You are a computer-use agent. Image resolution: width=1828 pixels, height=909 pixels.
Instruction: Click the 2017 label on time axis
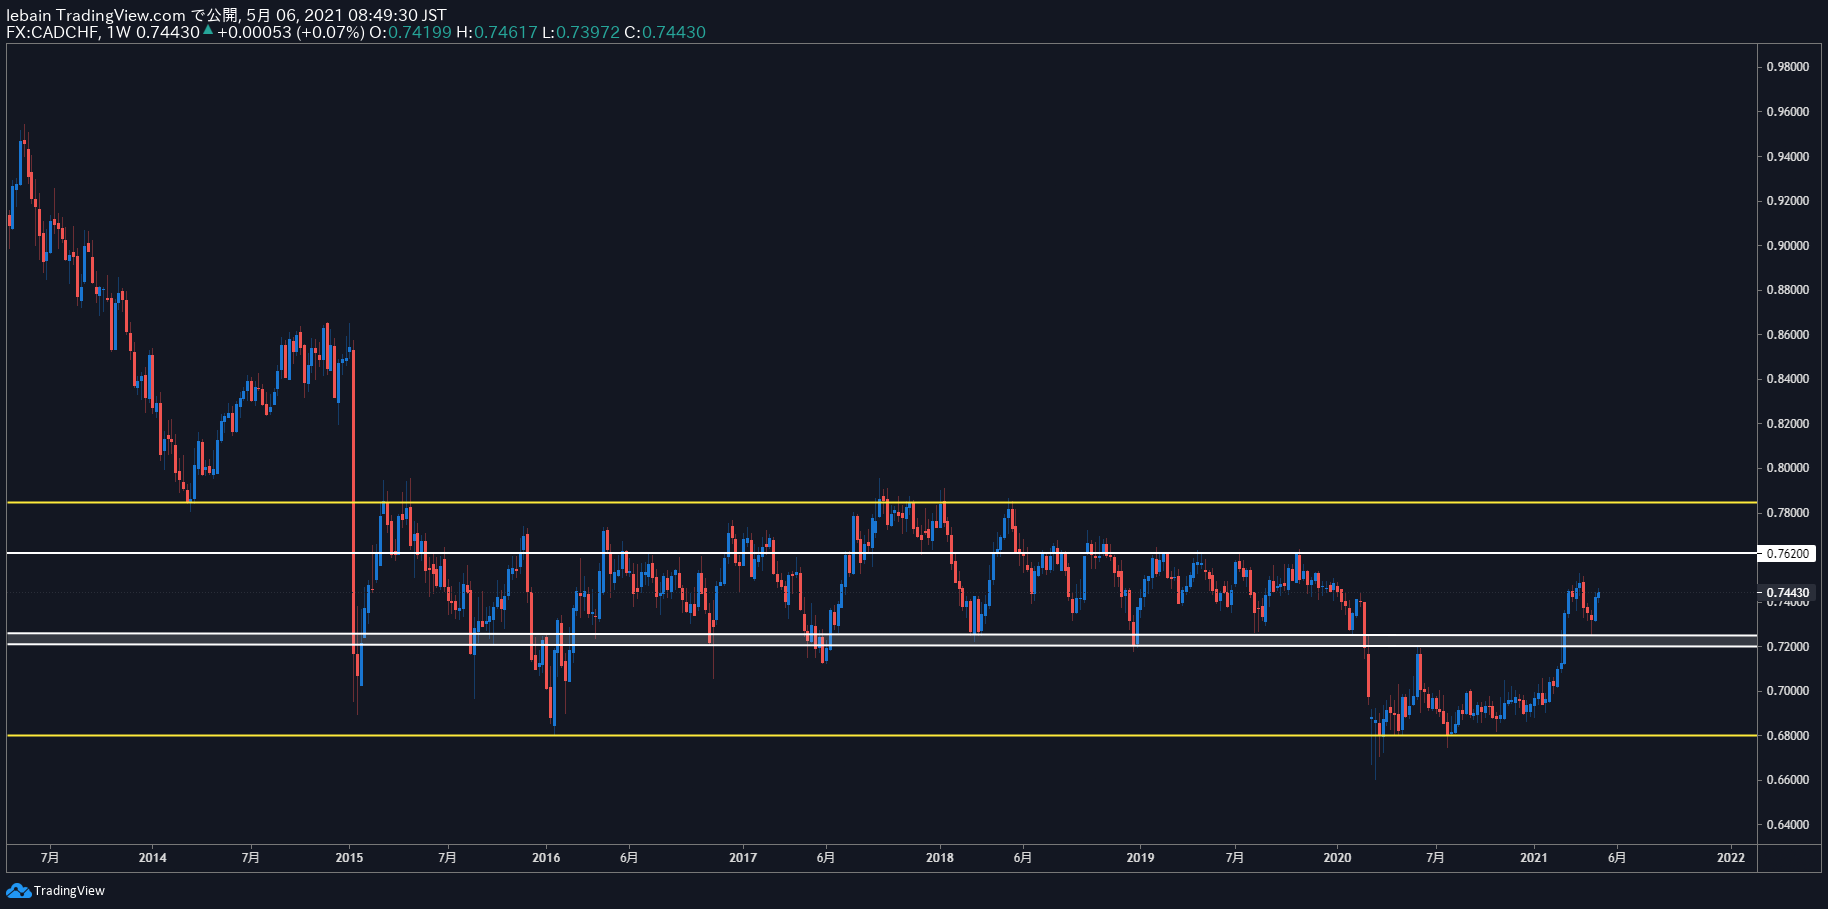coord(743,858)
